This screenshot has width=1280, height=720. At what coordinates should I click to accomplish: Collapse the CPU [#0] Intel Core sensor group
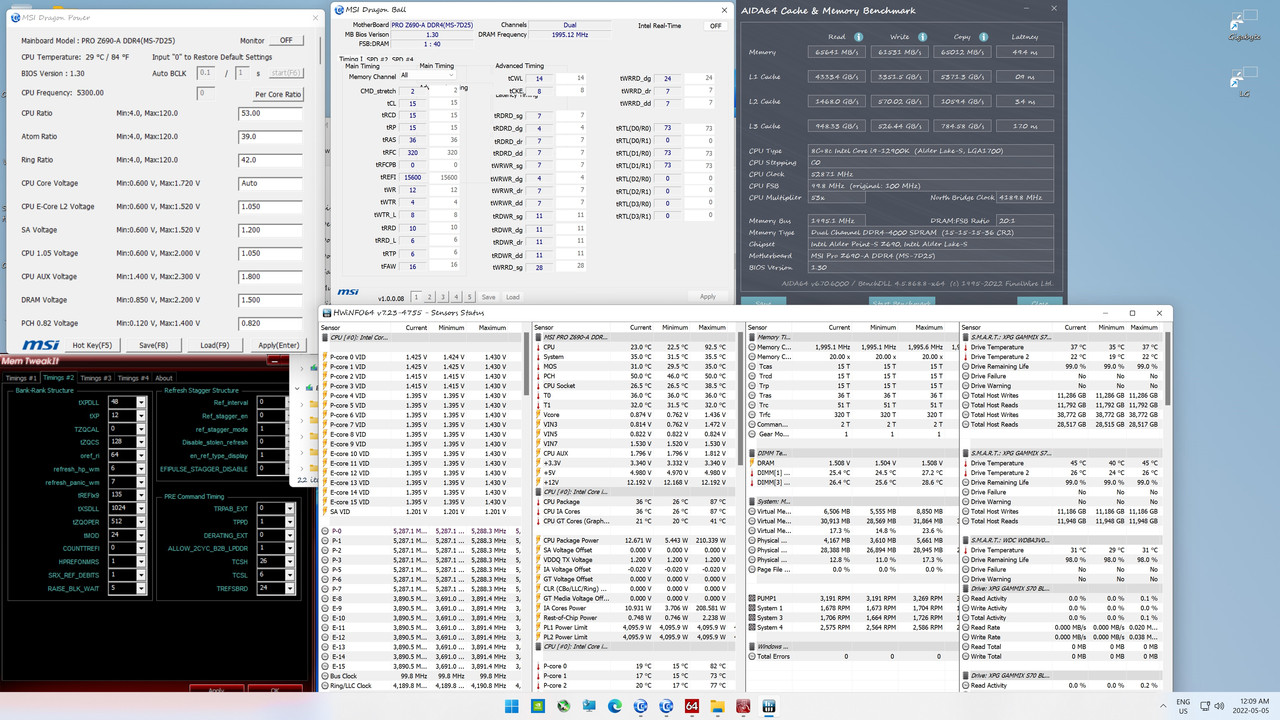coord(324,338)
